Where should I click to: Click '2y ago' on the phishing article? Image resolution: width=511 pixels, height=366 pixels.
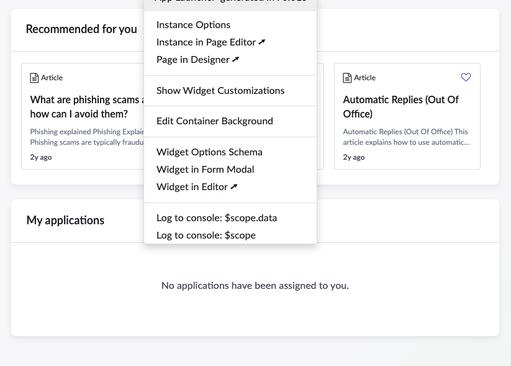tap(41, 157)
